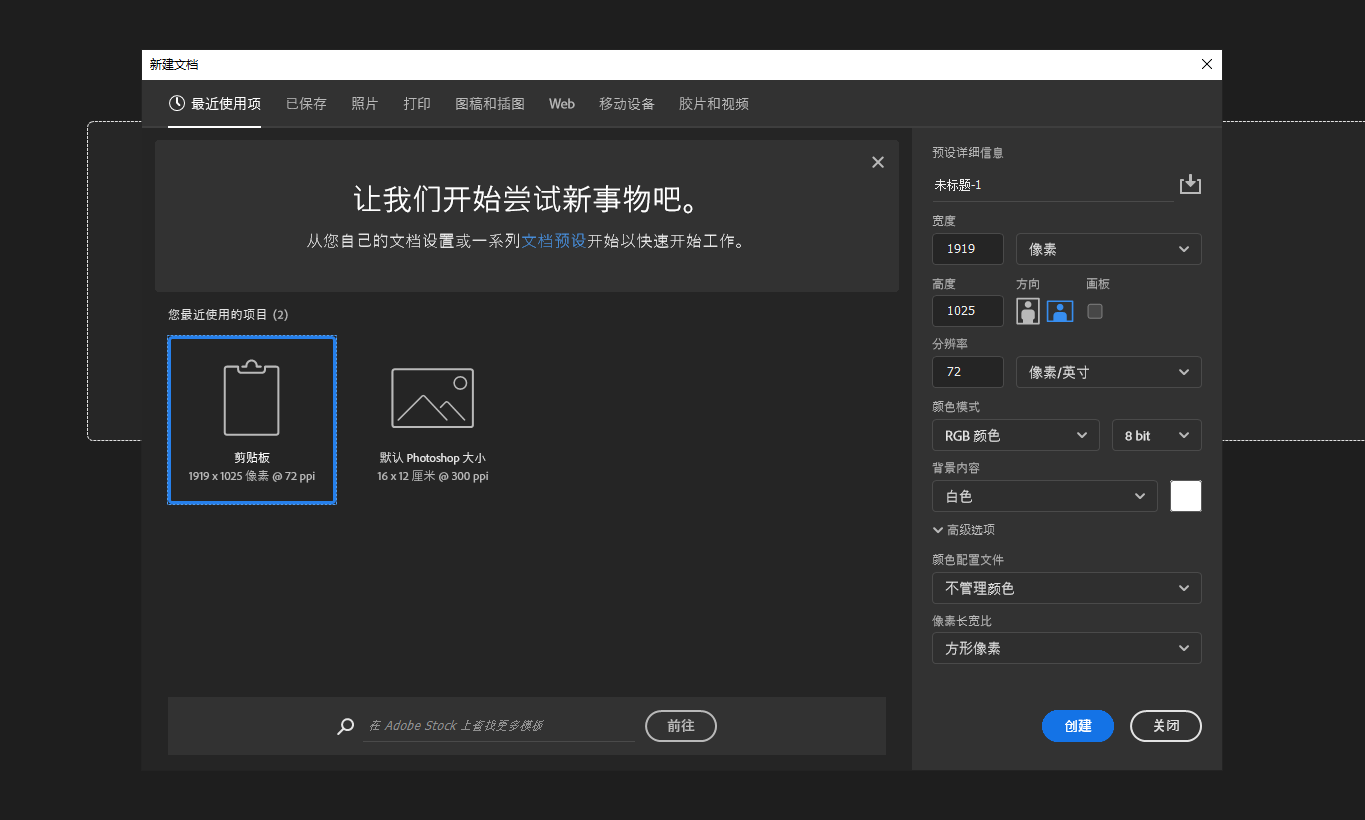Open the 像素/英寸 resolution unit dropdown
The width and height of the screenshot is (1365, 820).
click(1108, 371)
